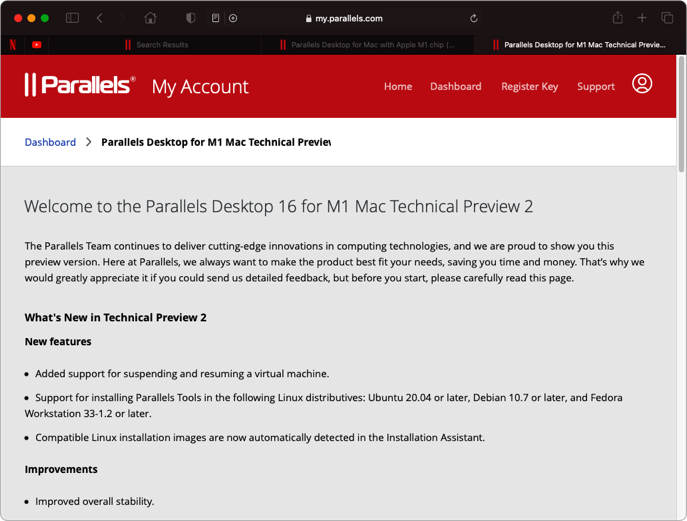Click the Parallels Tools Linux distributives bullet
Image resolution: width=687 pixels, height=521 pixels.
point(323,405)
